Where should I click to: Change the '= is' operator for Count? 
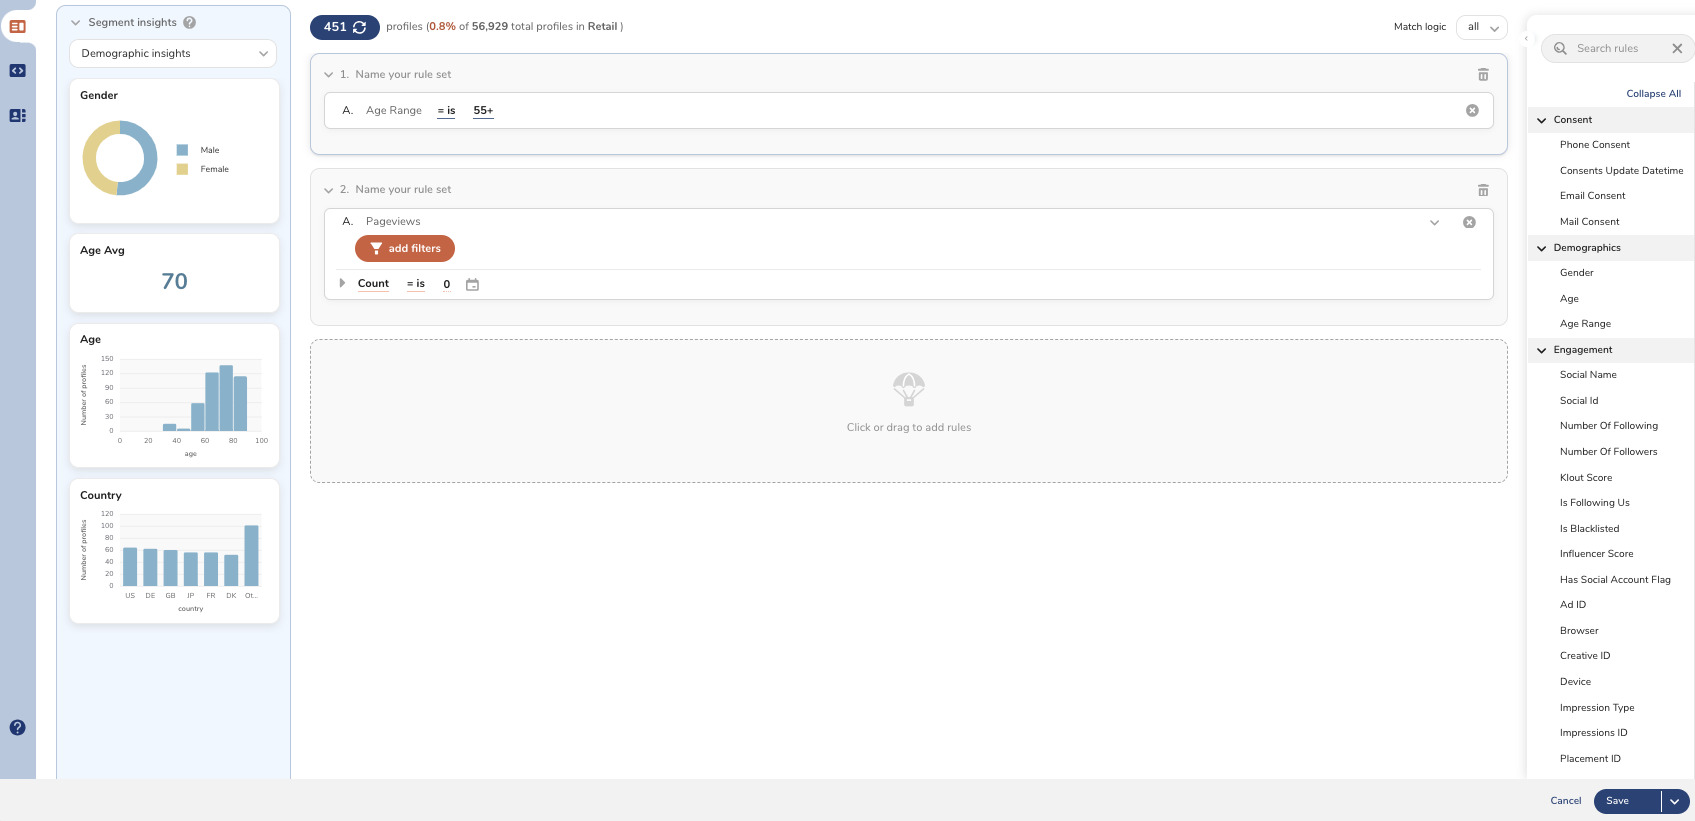(x=416, y=284)
